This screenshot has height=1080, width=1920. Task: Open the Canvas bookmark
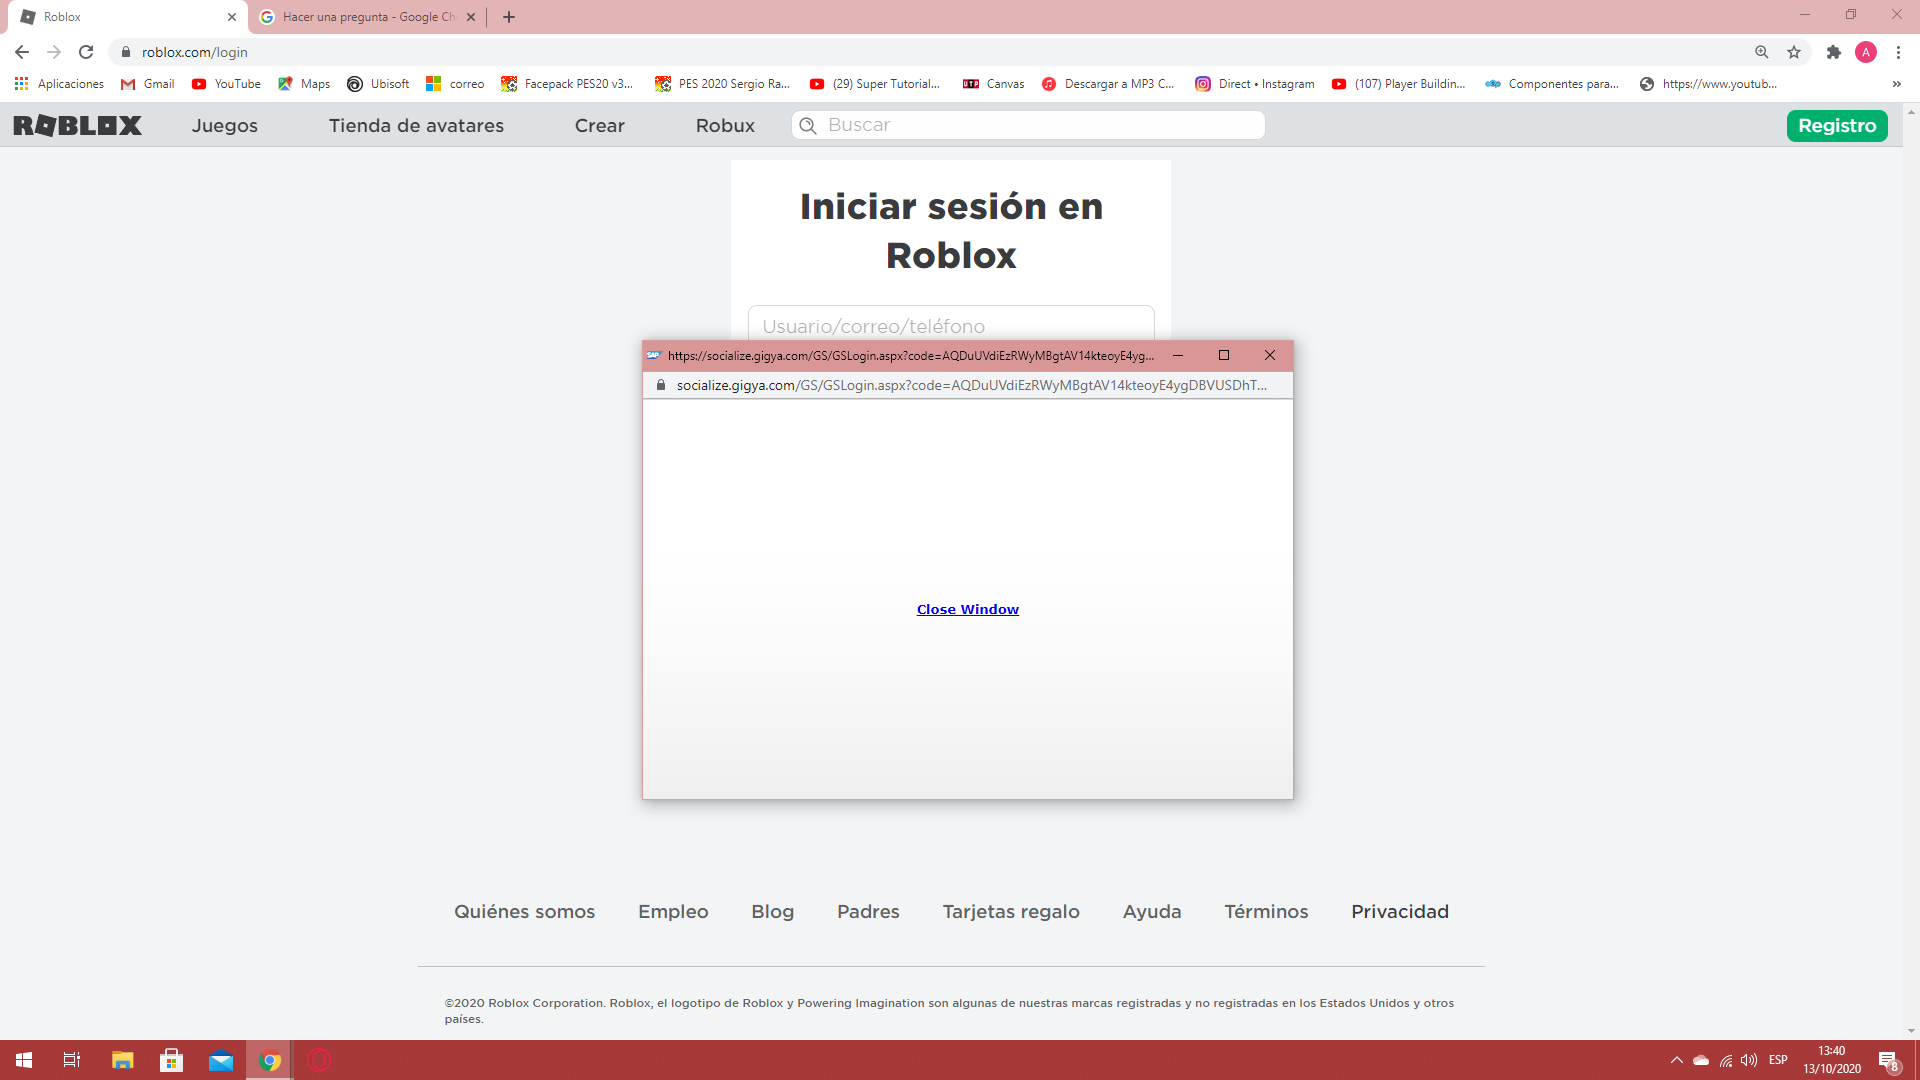[x=993, y=84]
